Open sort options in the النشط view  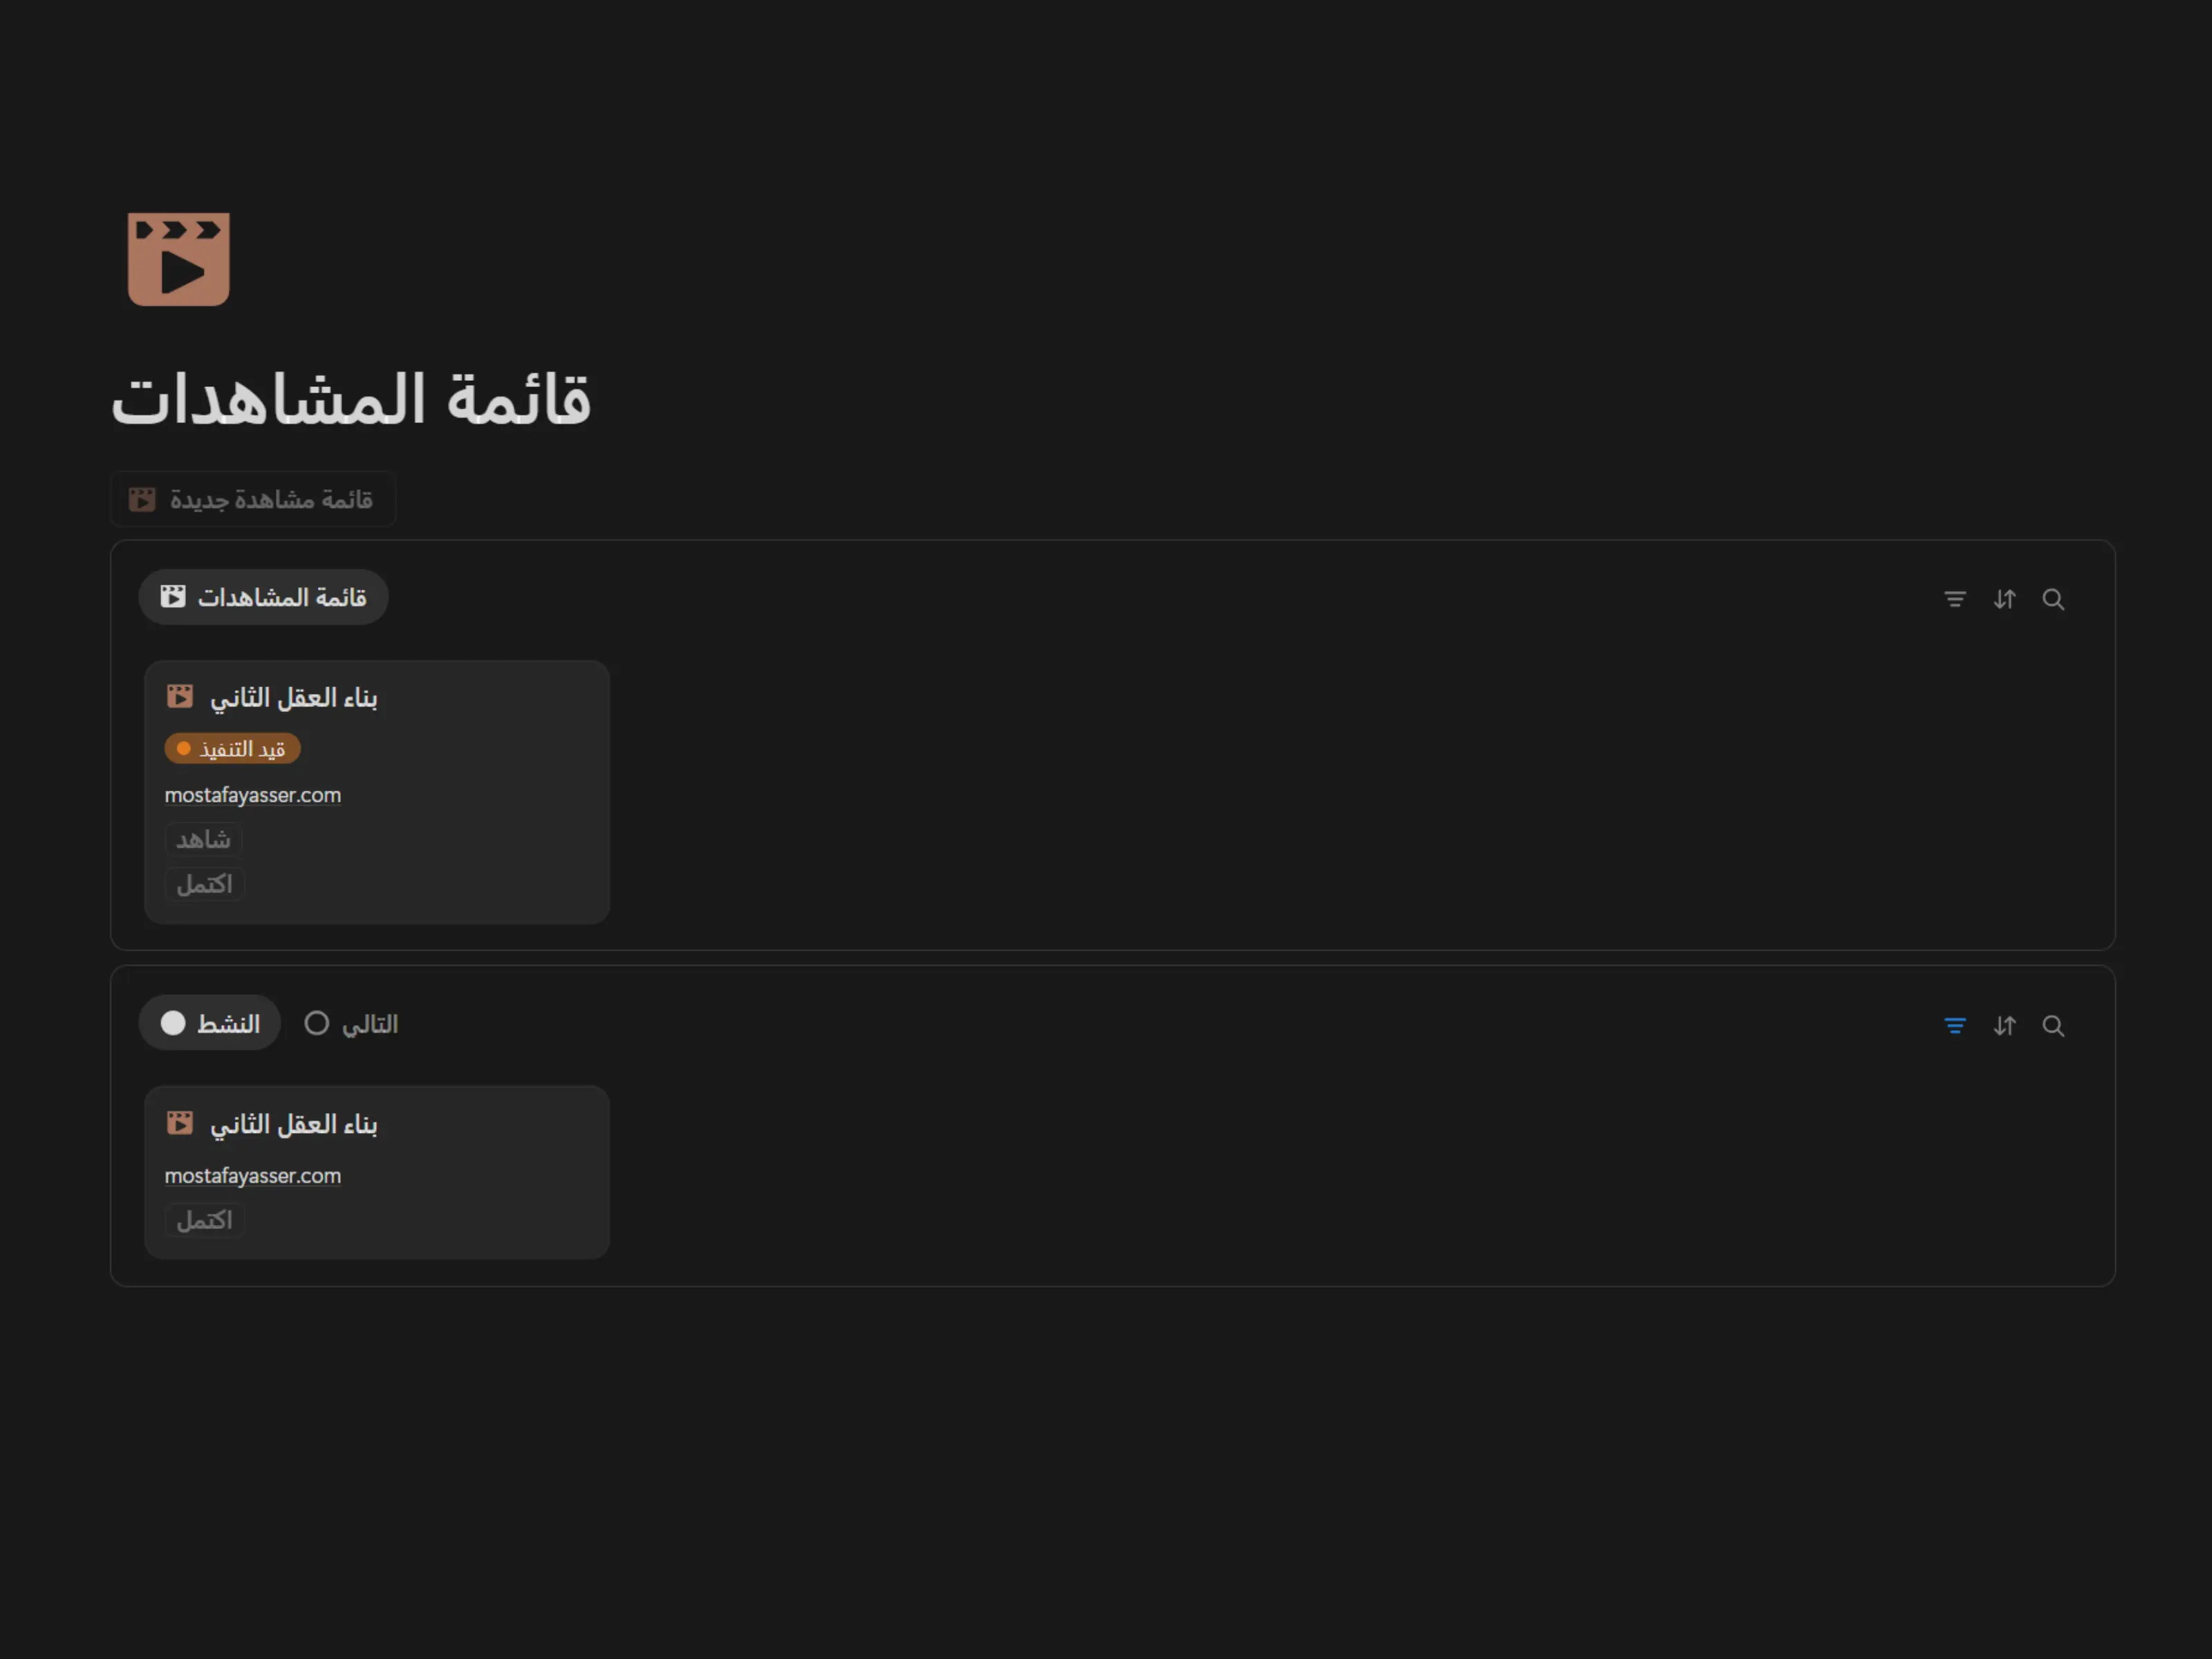(2004, 1025)
